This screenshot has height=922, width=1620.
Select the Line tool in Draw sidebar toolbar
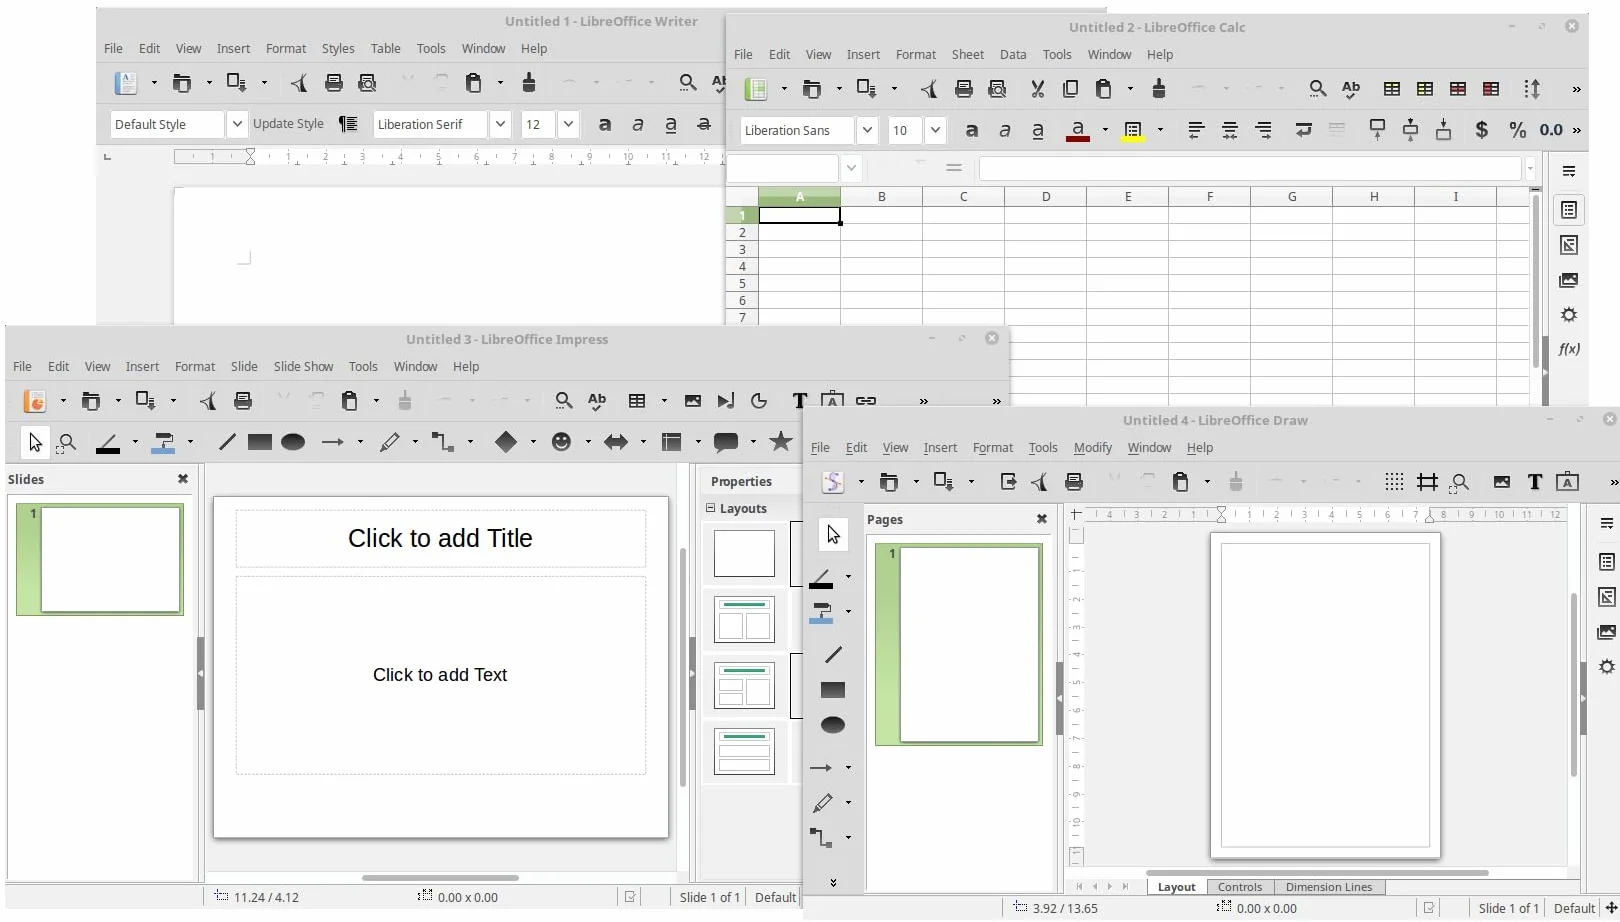[x=833, y=655]
